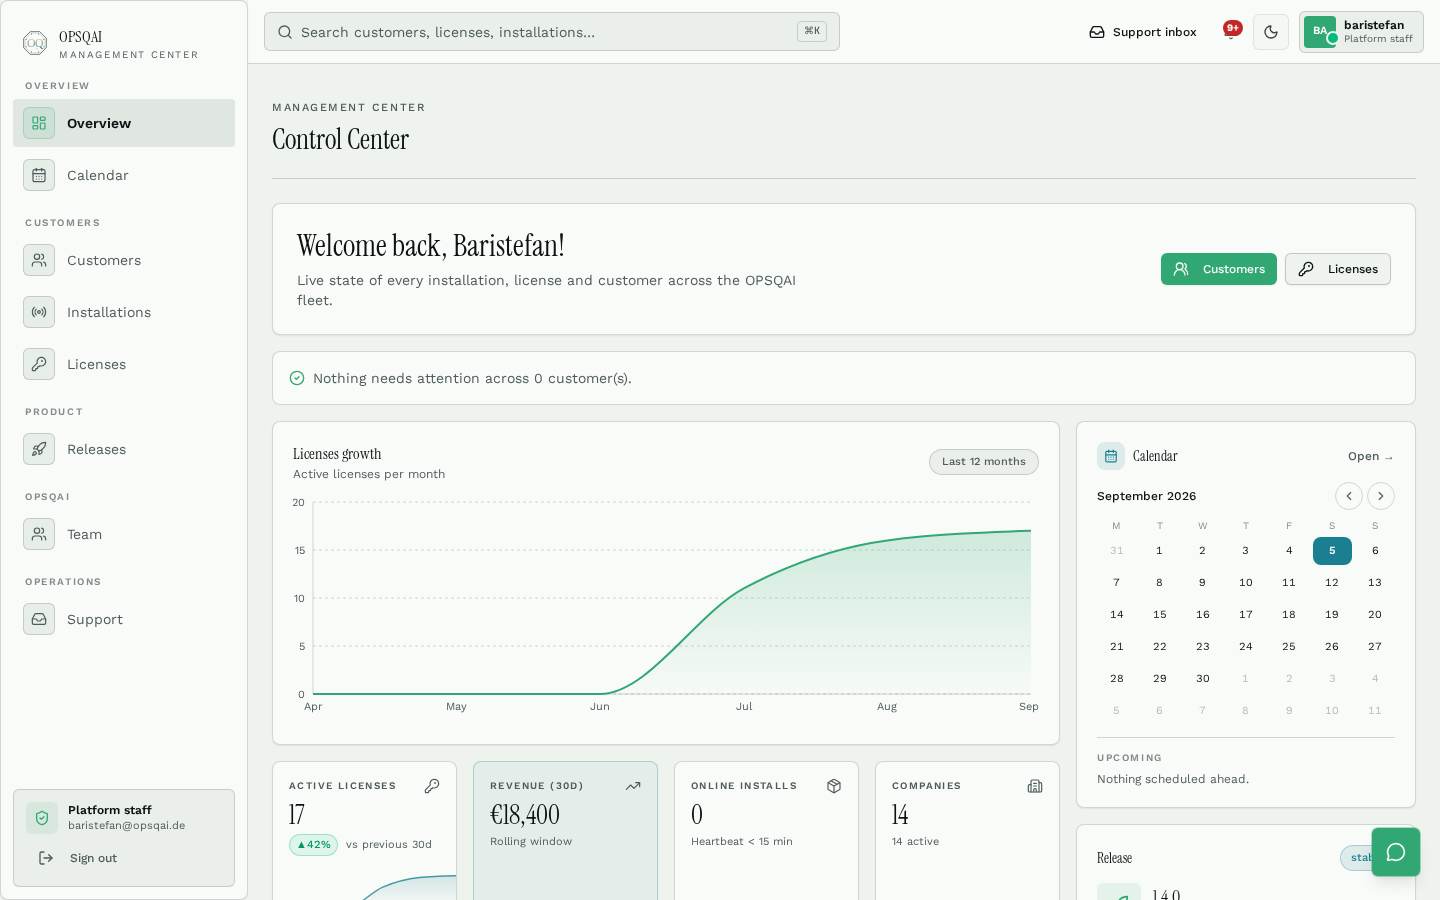Open the Overview grid icon in sidebar
This screenshot has width=1440, height=900.
click(x=39, y=123)
